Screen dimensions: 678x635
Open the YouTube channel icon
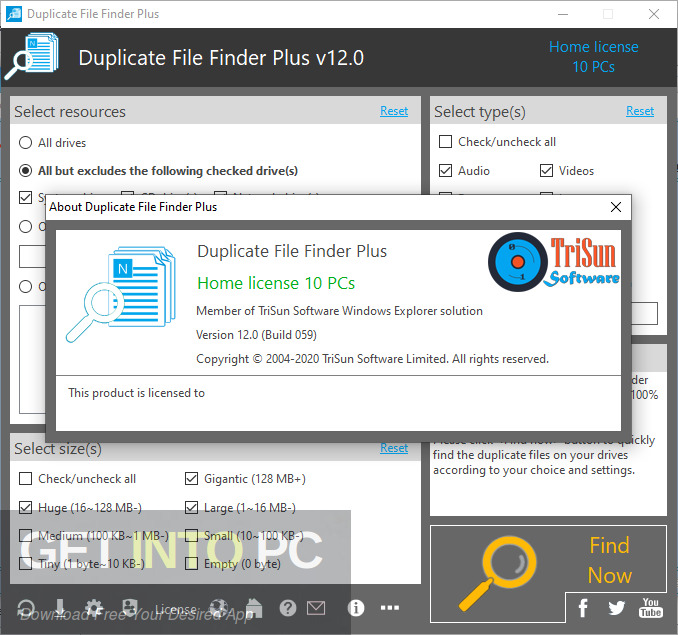click(650, 608)
